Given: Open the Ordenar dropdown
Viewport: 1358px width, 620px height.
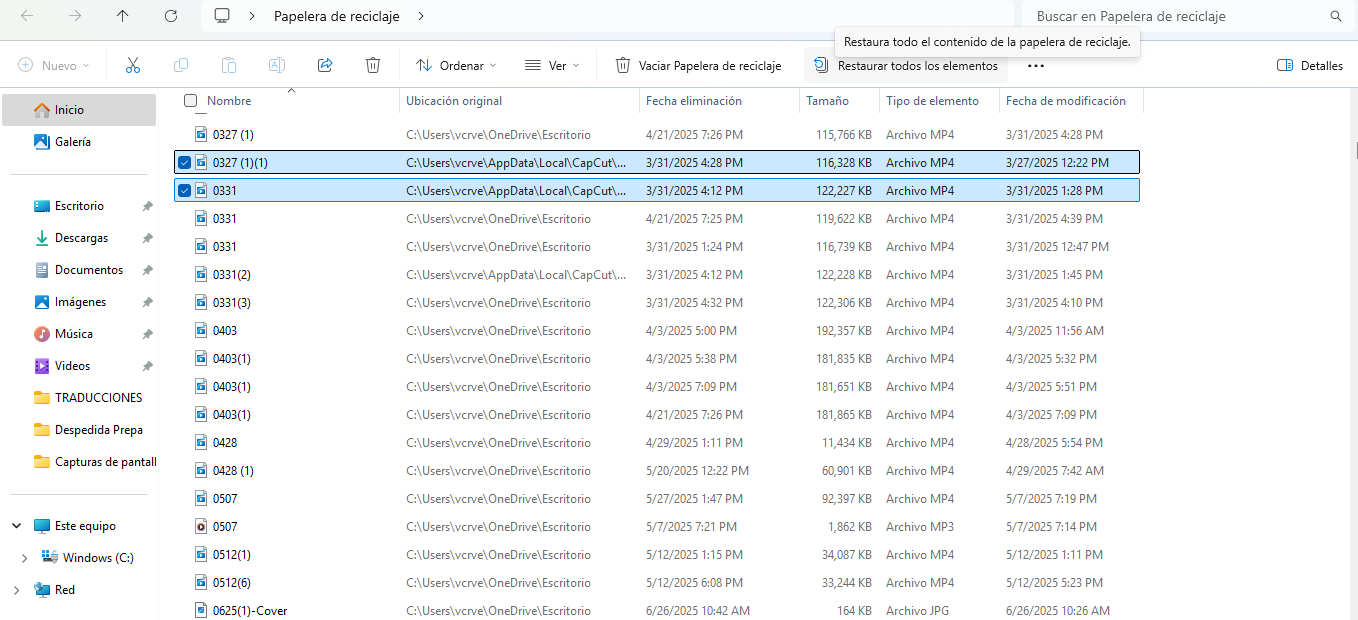Looking at the screenshot, I should click(x=456, y=66).
